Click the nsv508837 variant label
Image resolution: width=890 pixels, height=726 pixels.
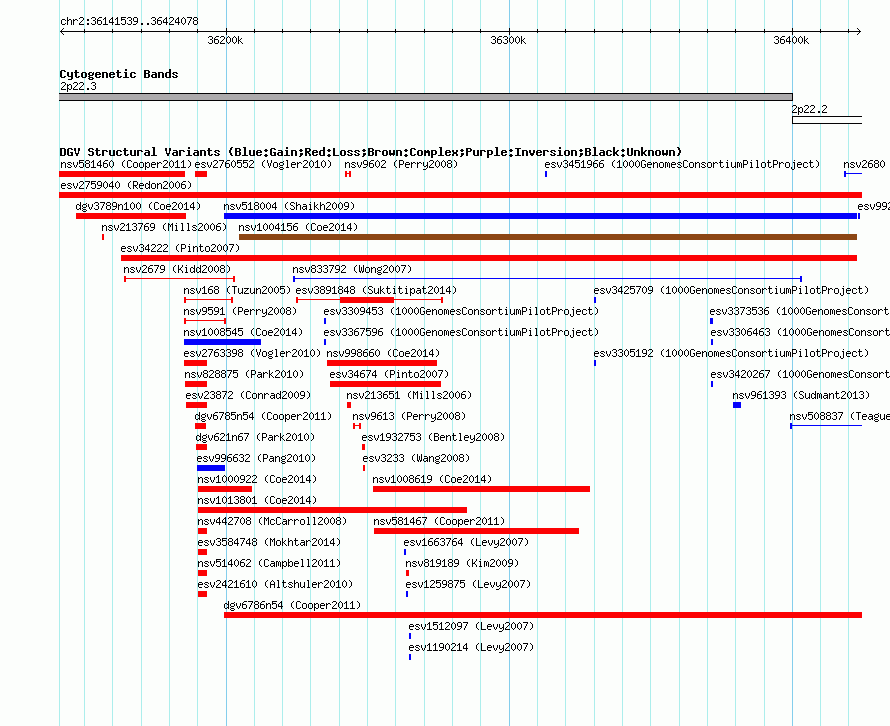point(839,417)
